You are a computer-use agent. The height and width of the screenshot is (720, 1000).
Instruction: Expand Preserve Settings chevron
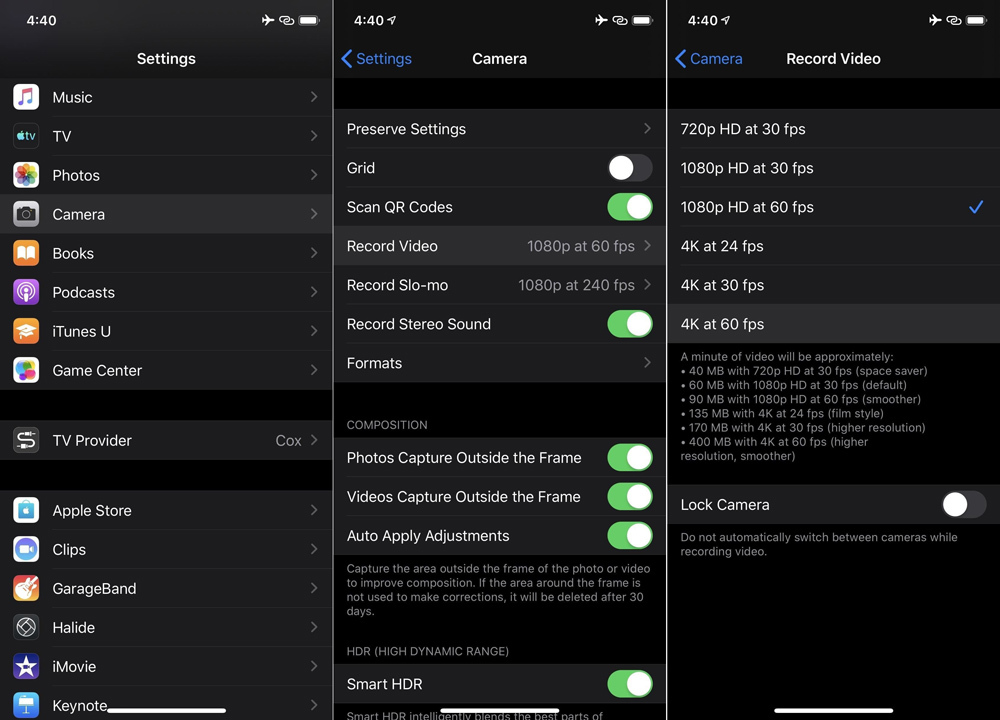click(x=647, y=129)
